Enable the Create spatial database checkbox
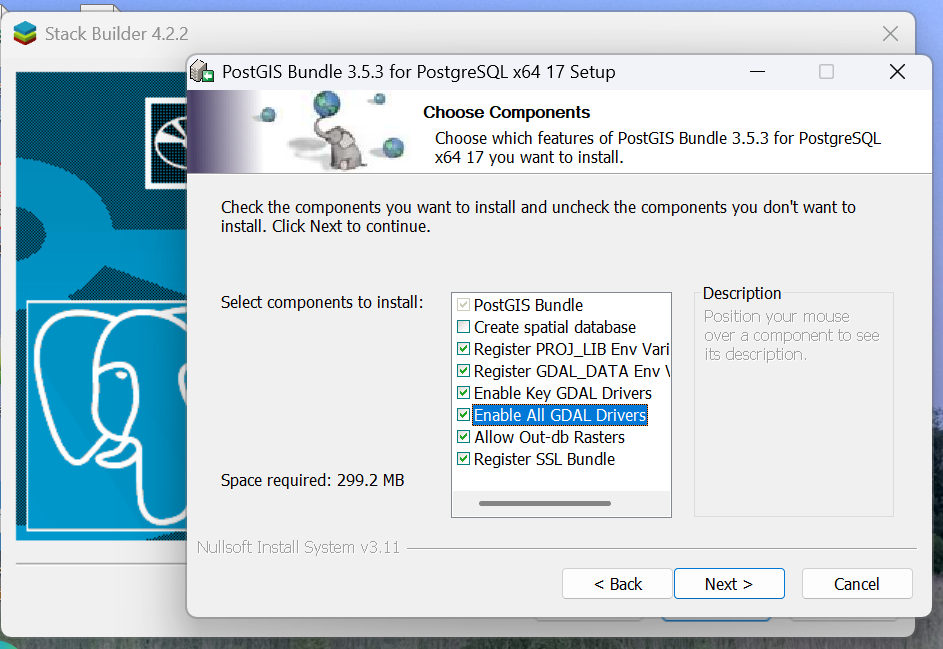This screenshot has height=649, width=943. [463, 327]
